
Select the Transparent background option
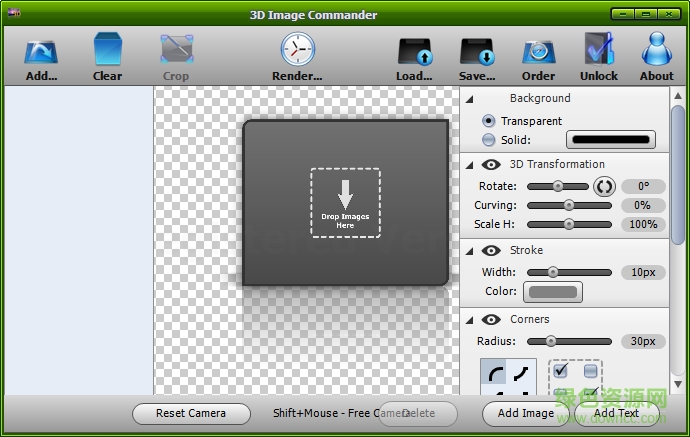pyautogui.click(x=488, y=121)
